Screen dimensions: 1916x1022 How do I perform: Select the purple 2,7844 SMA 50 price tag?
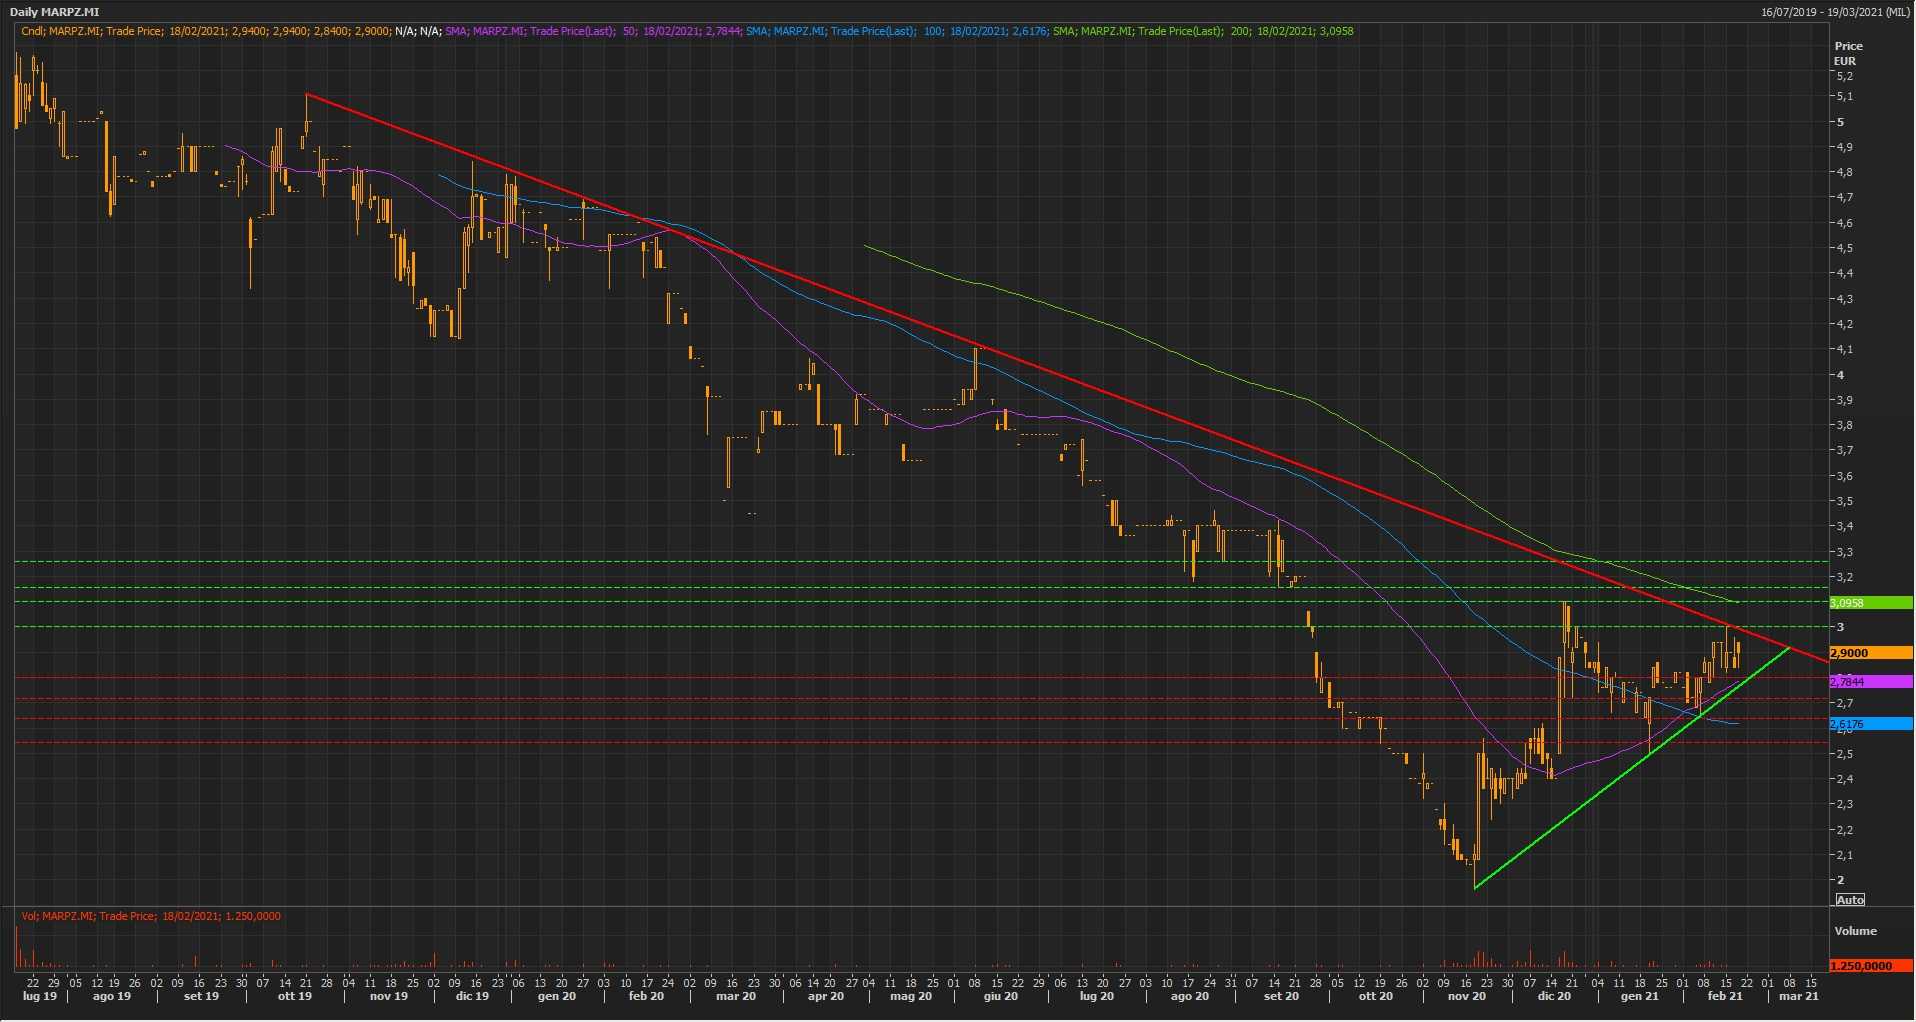[x=1869, y=682]
